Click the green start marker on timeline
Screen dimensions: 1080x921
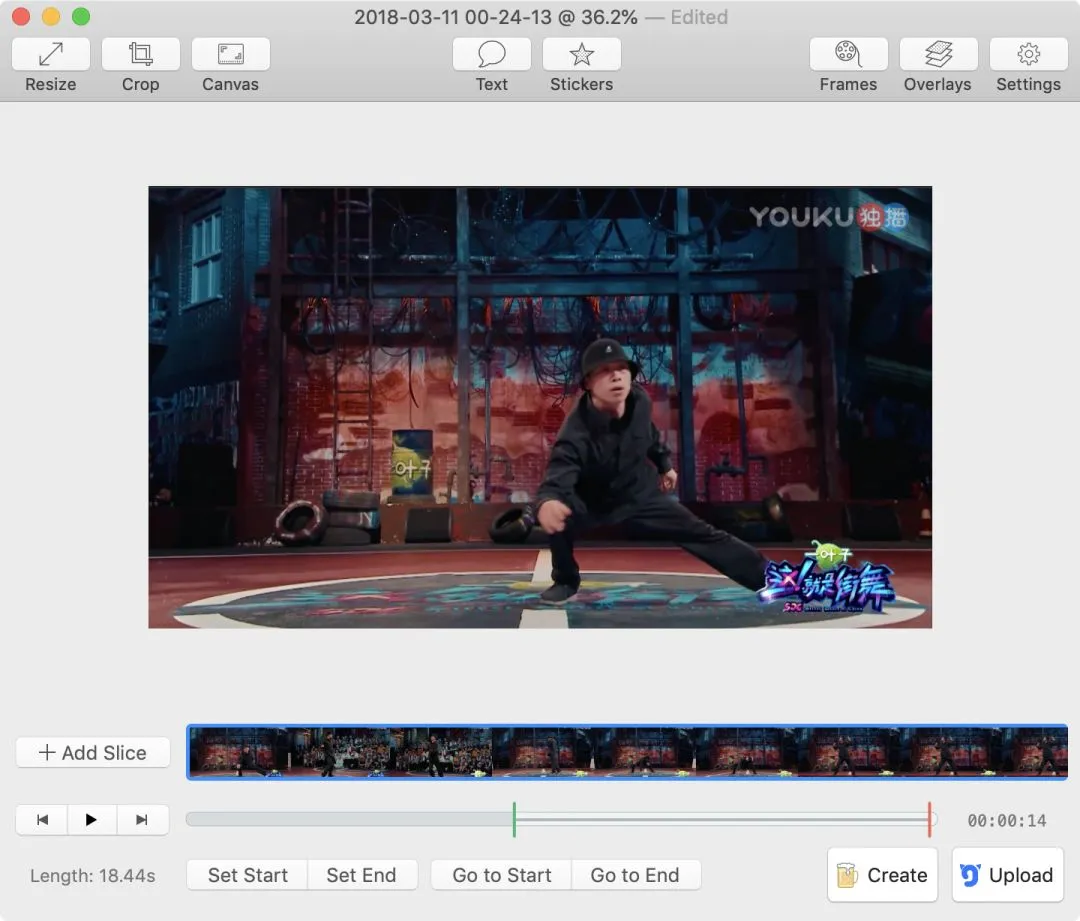tap(515, 820)
